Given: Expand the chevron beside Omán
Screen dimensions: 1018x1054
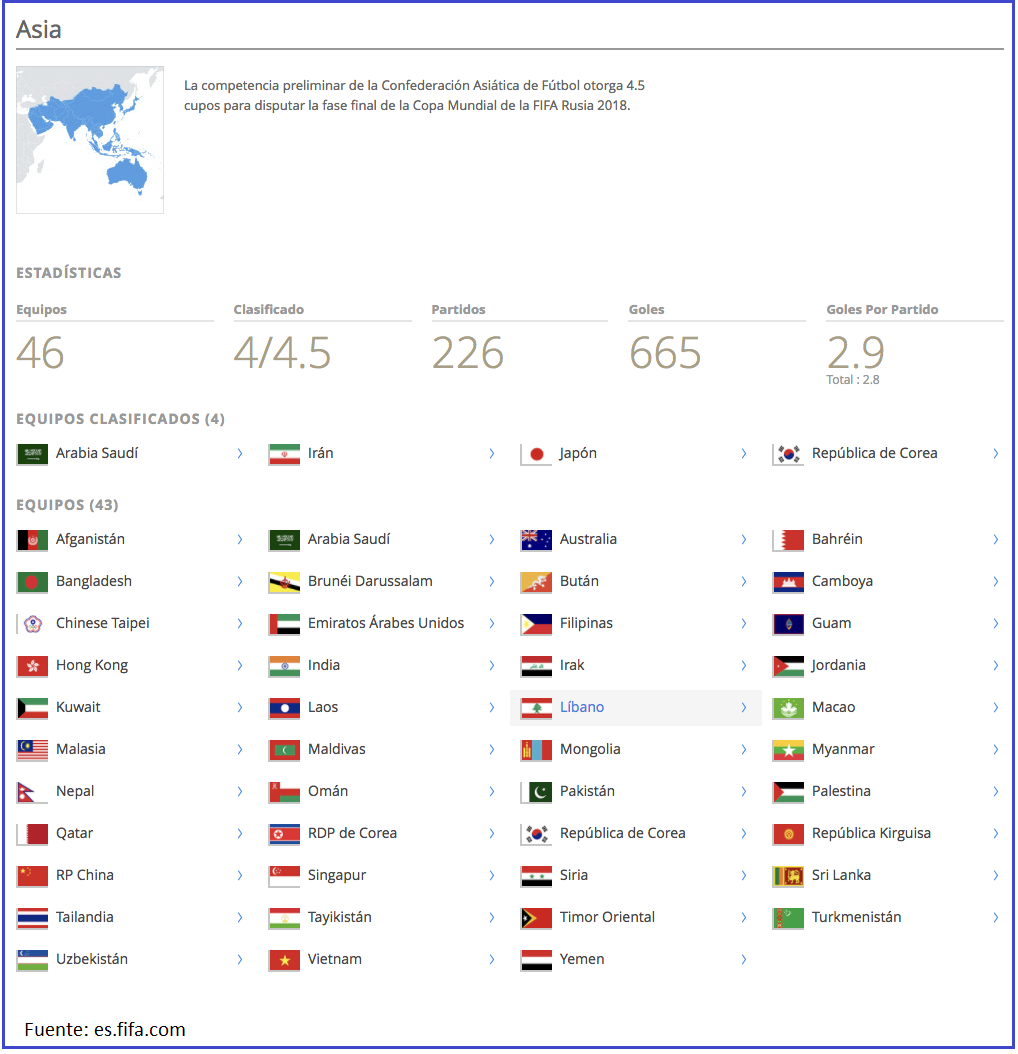Looking at the screenshot, I should pos(492,791).
